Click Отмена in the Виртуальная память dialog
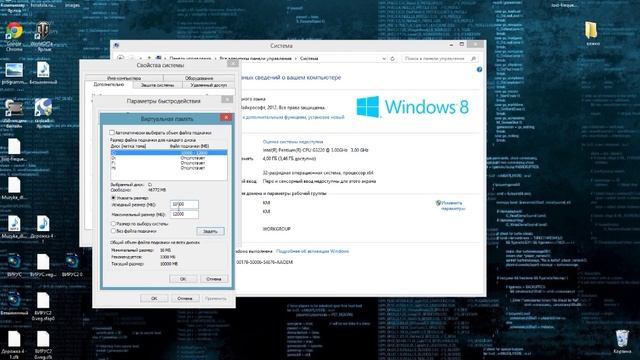The width and height of the screenshot is (640, 360). coord(213,279)
